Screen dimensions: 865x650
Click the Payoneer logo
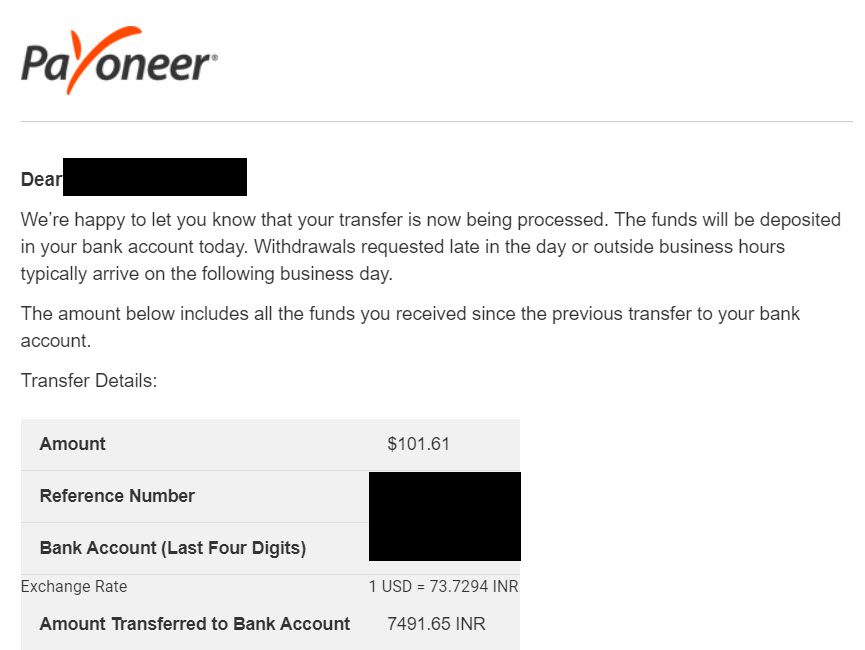119,60
